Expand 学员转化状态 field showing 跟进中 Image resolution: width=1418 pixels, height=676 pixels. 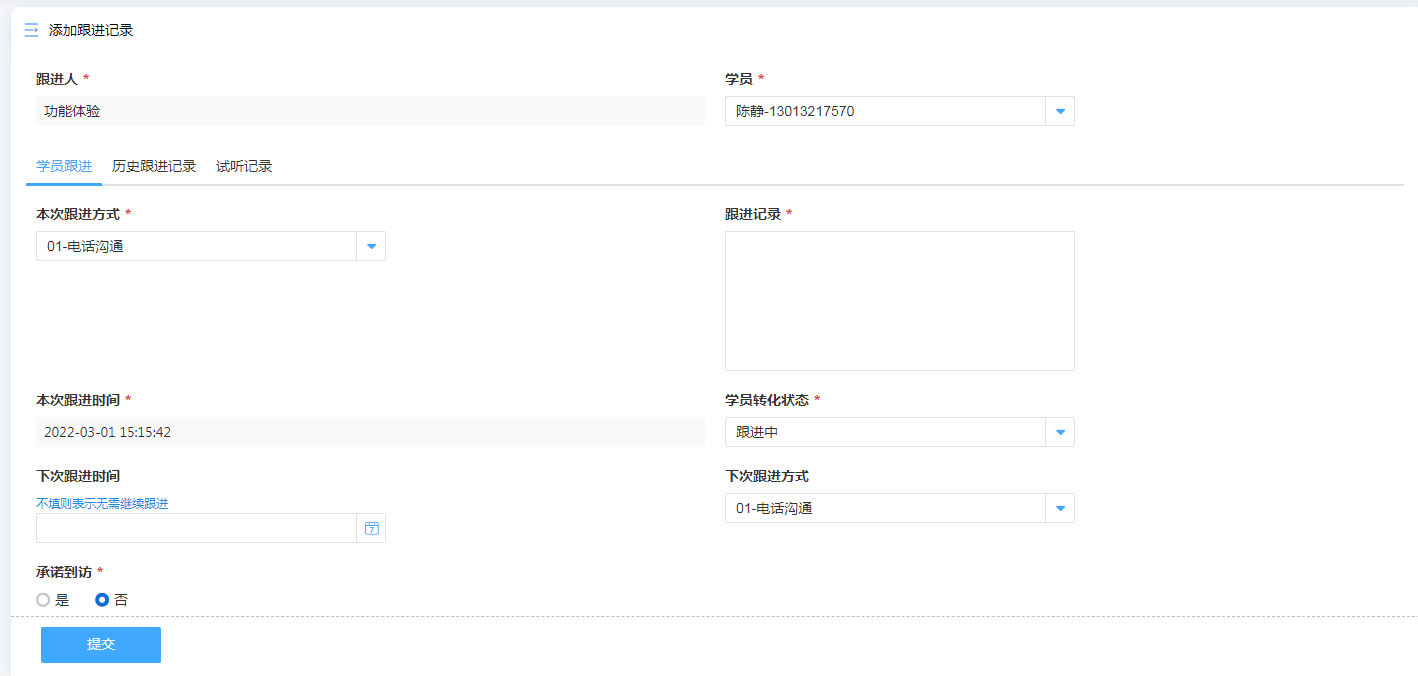[885, 432]
